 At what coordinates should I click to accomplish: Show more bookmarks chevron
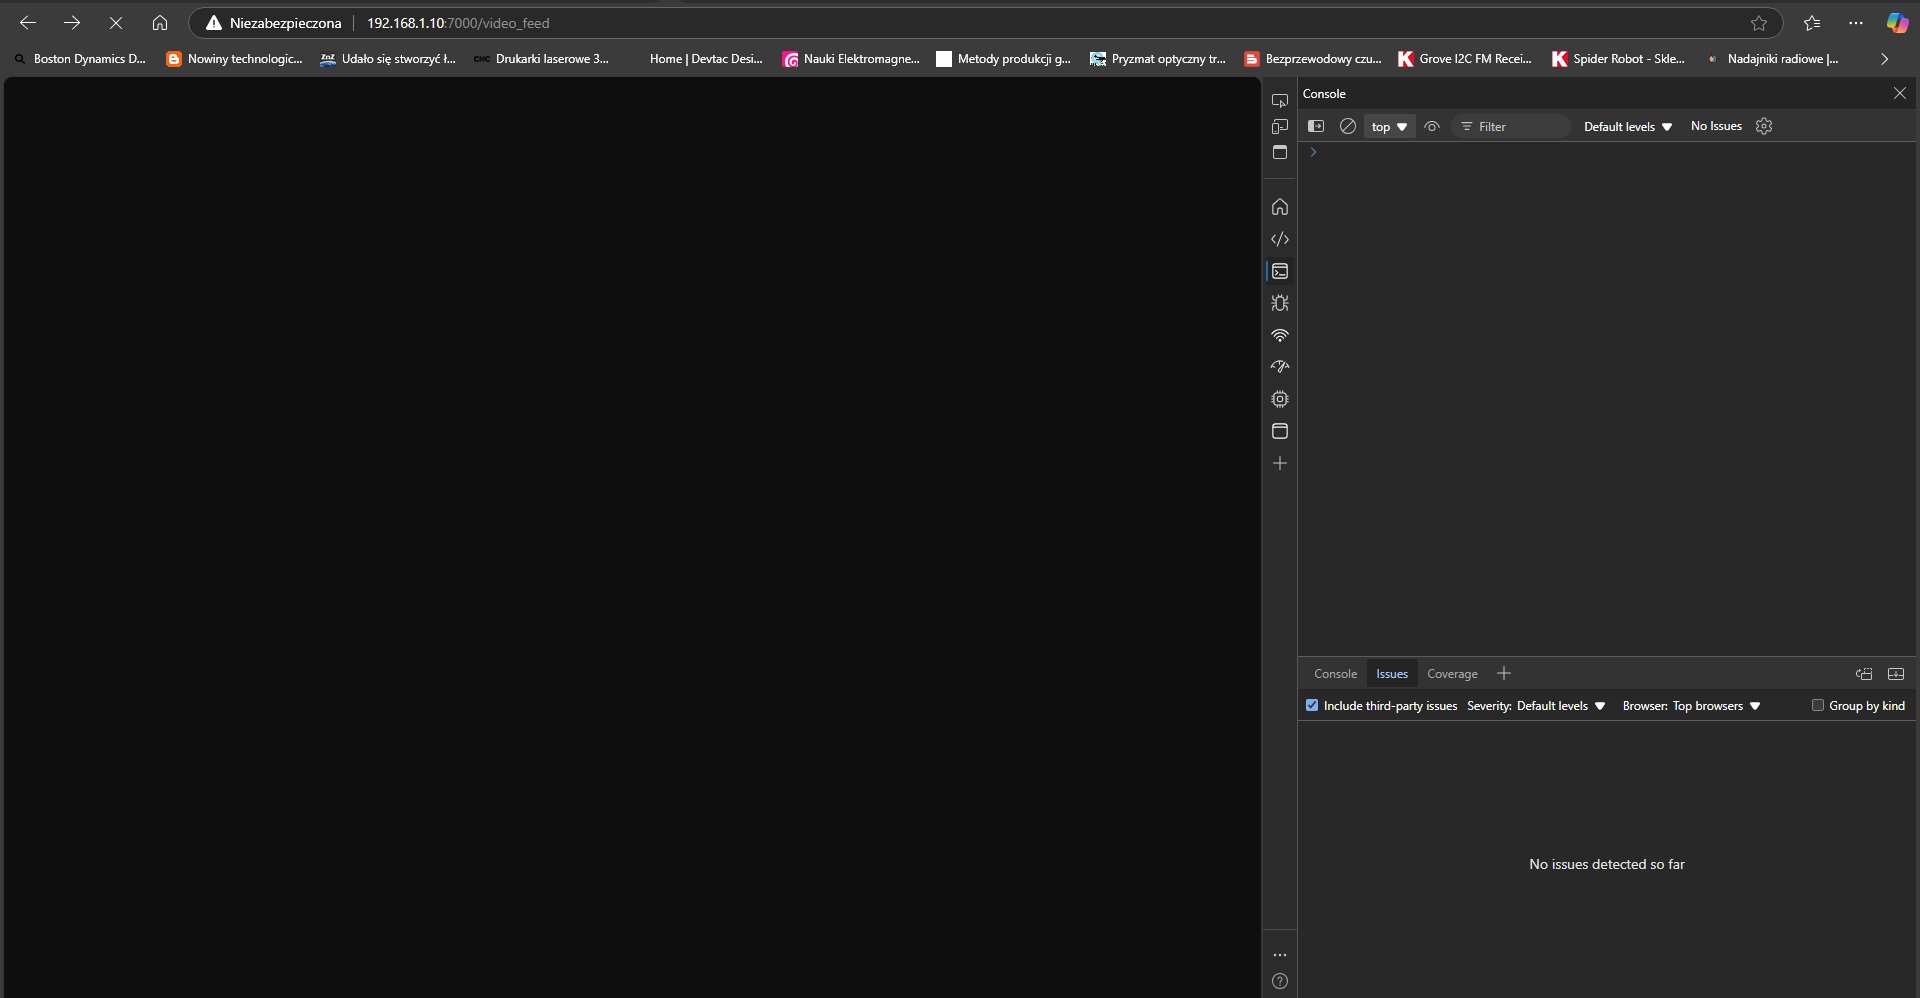click(1885, 59)
